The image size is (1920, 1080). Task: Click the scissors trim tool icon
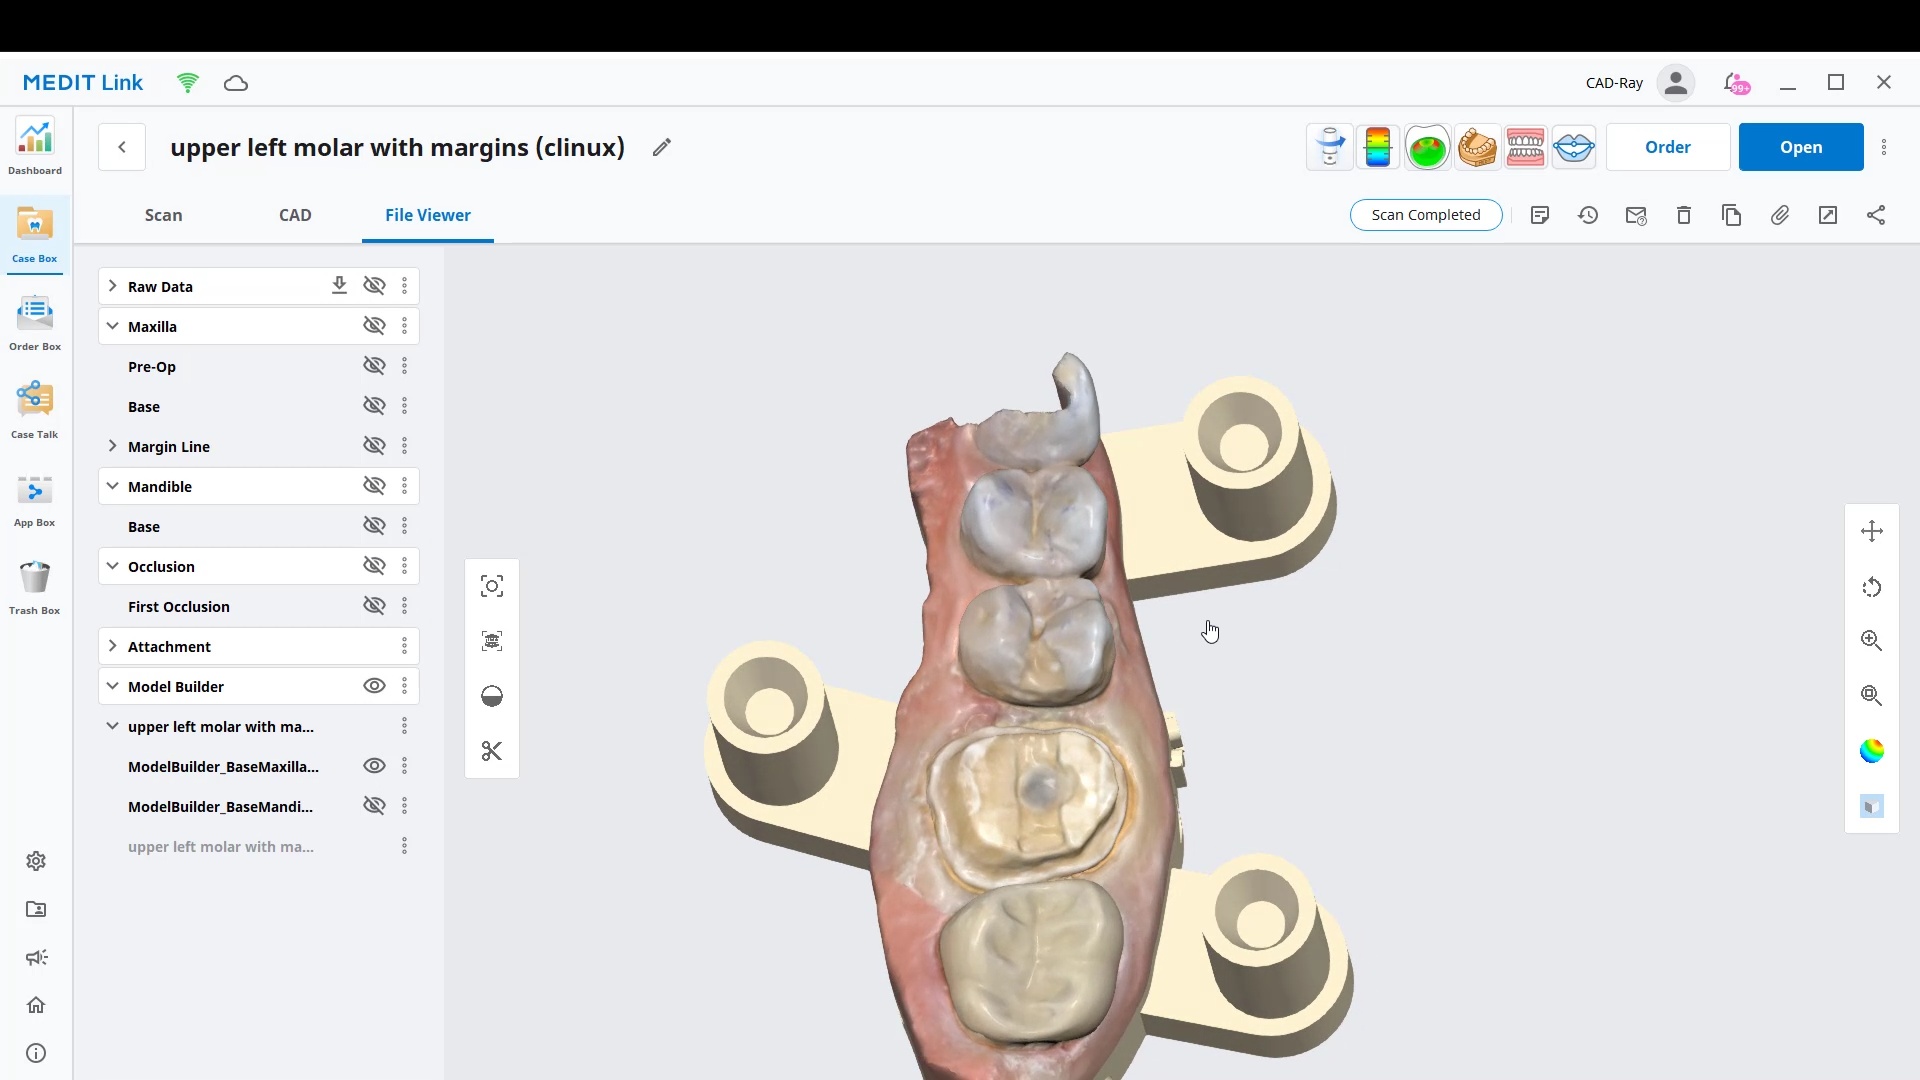[x=491, y=751]
